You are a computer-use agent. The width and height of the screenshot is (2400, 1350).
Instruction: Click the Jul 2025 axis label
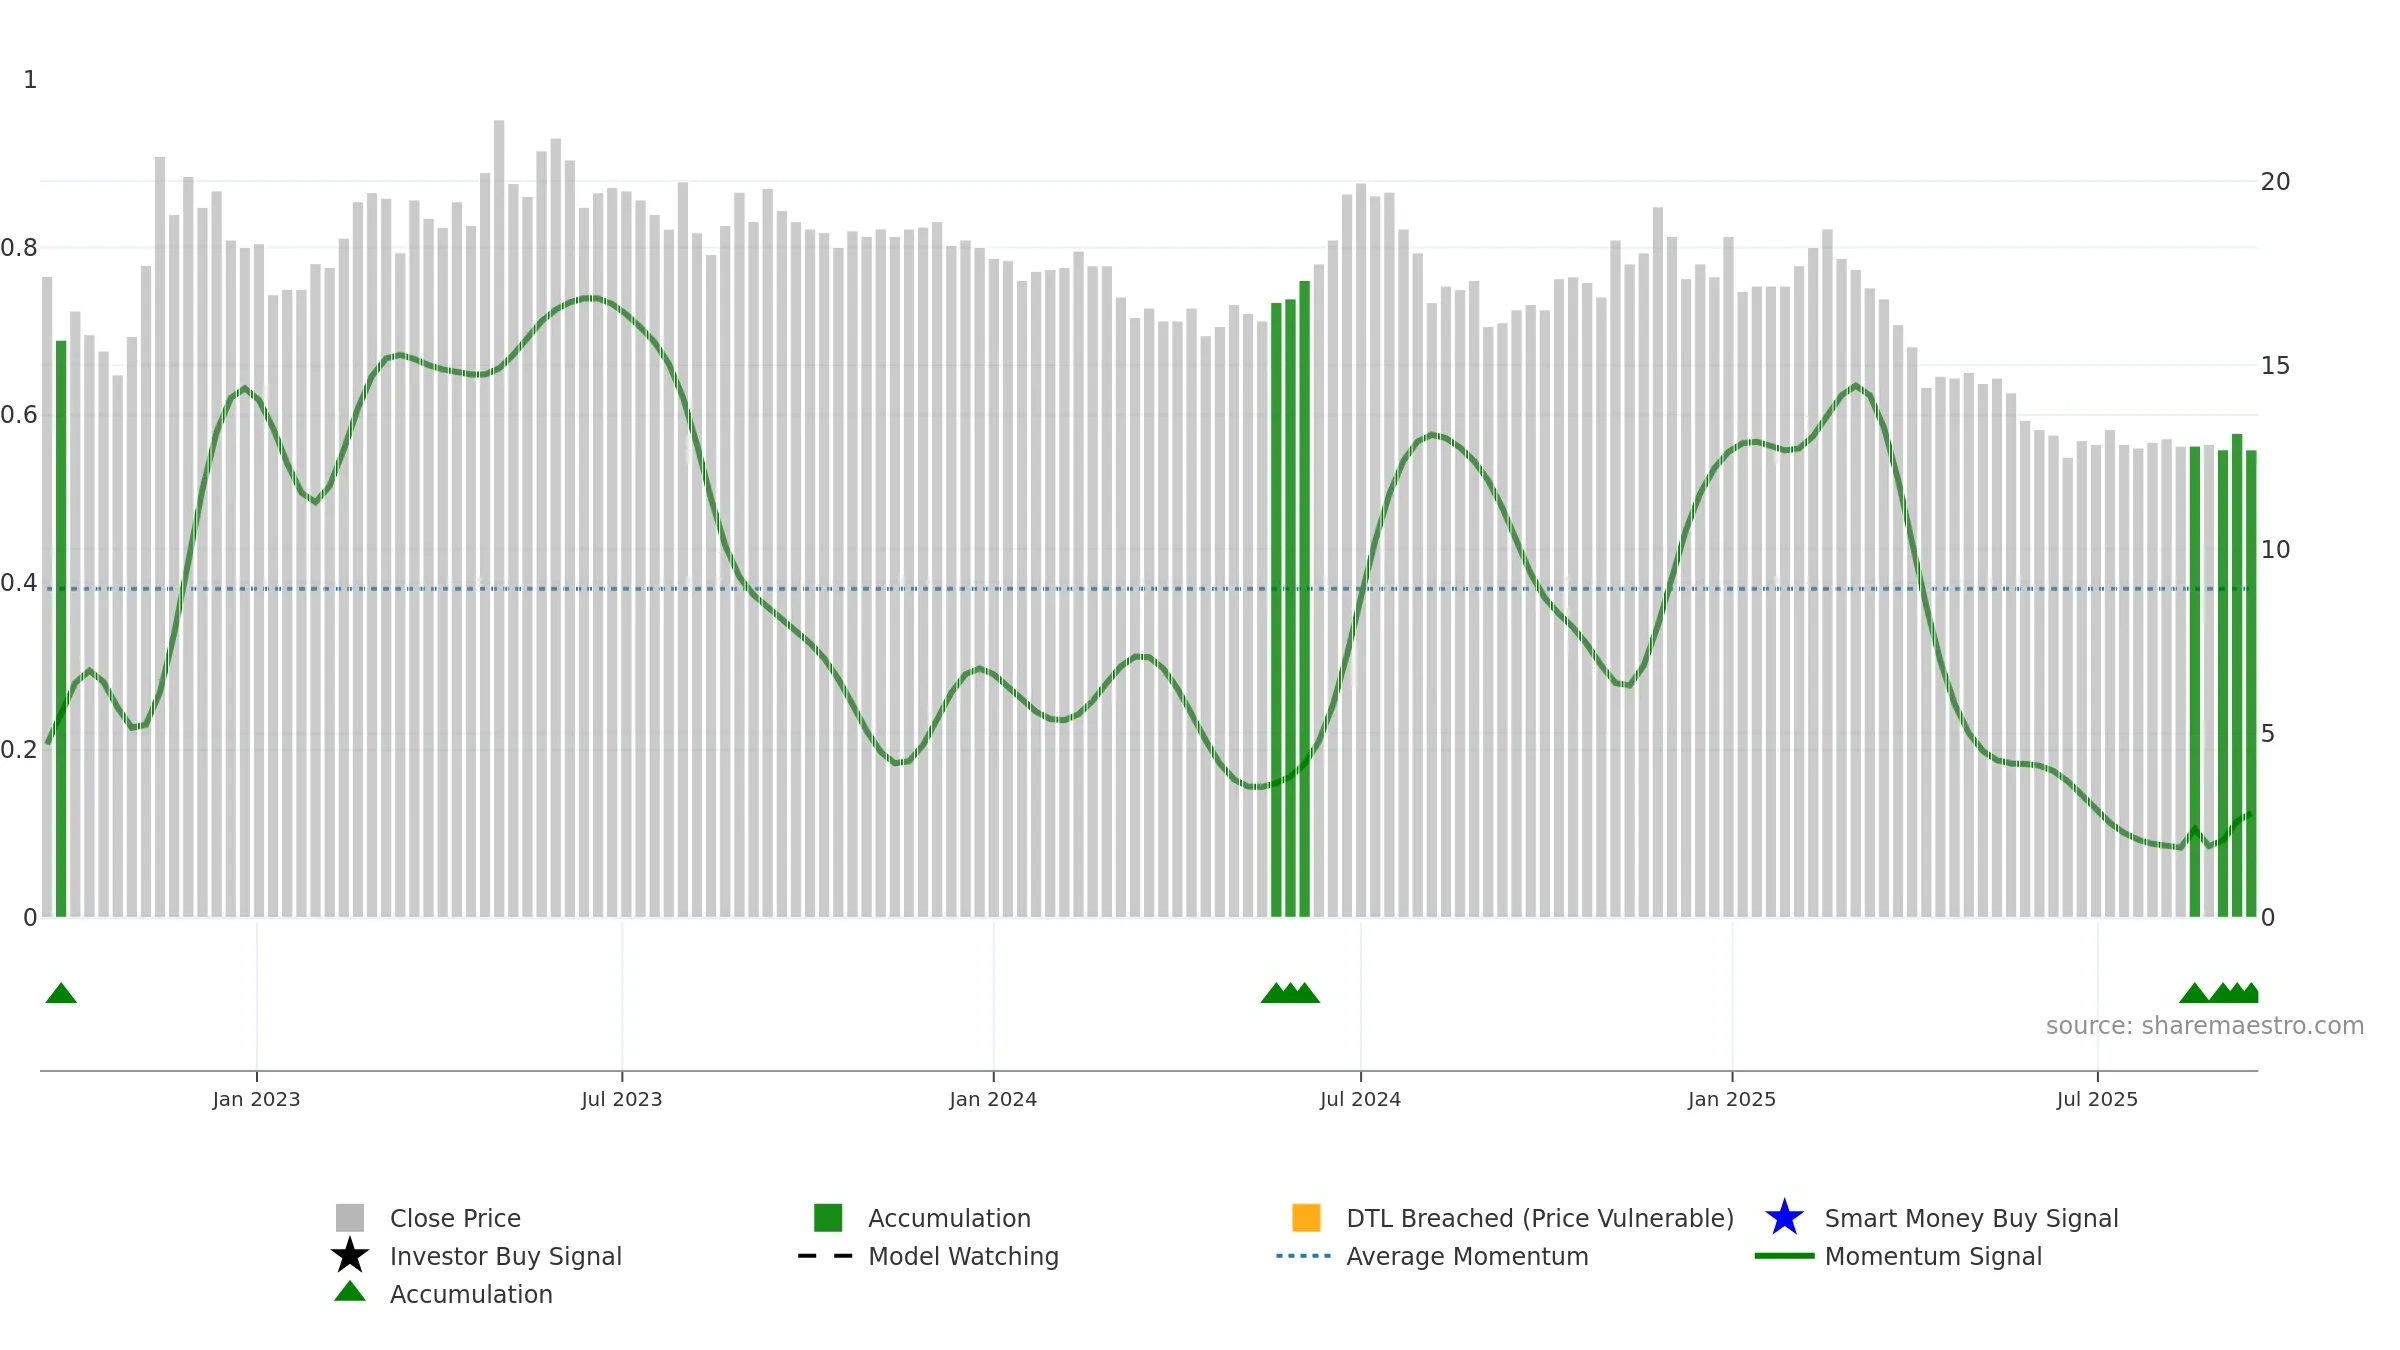click(x=2097, y=1100)
